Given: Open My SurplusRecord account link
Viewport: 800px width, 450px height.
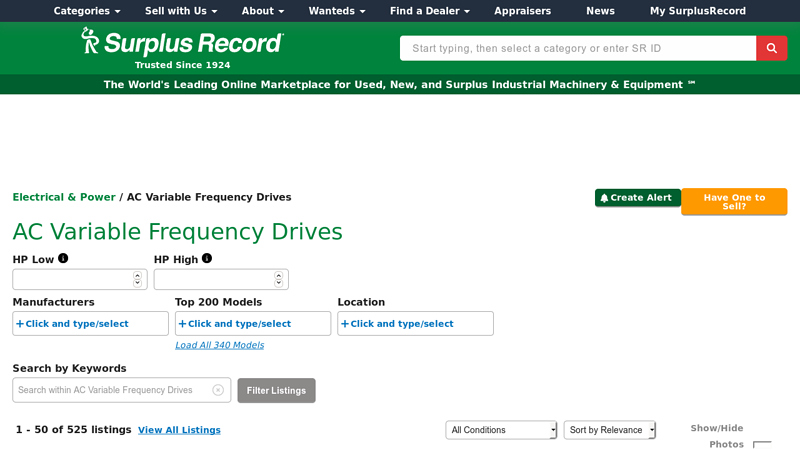Looking at the screenshot, I should coord(697,11).
